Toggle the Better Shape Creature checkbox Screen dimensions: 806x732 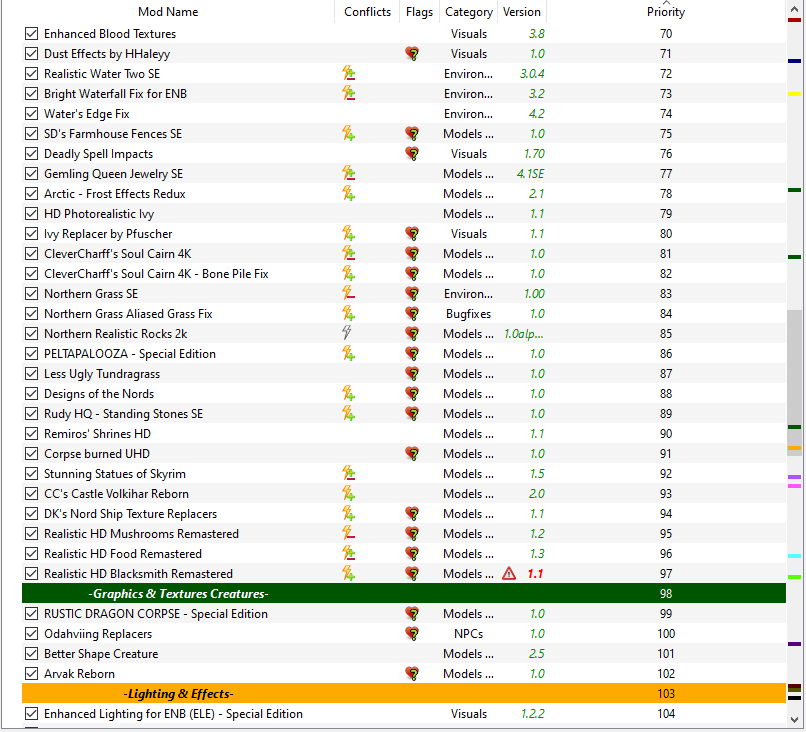[x=31, y=654]
